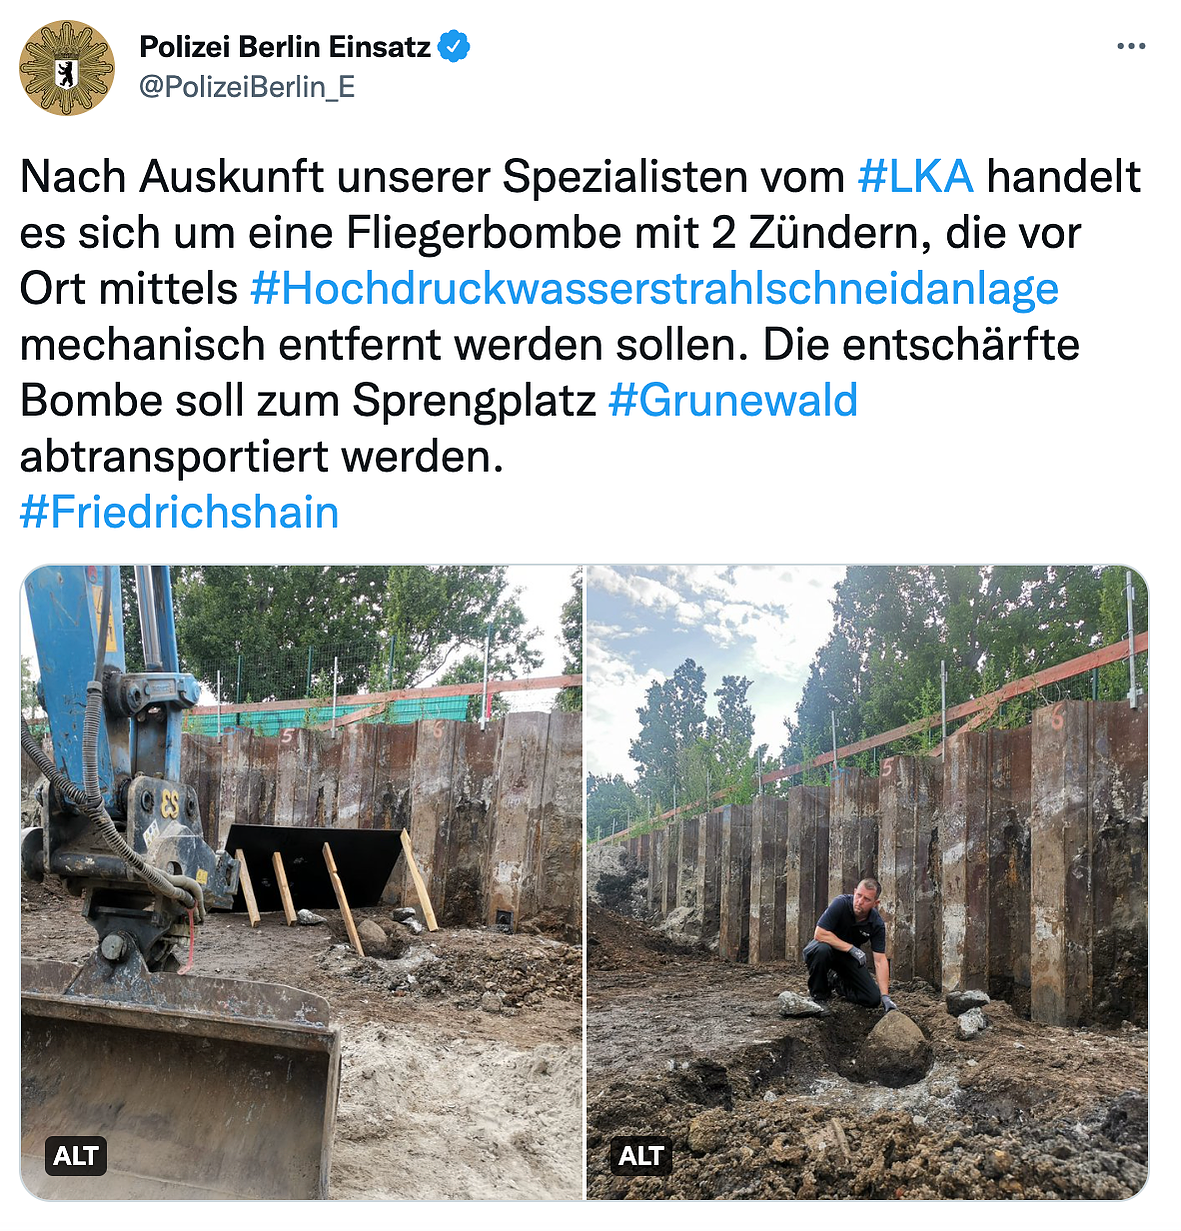Enlarge the right photo with kneeling man
Image resolution: width=1181 pixels, height=1231 pixels.
point(867,882)
